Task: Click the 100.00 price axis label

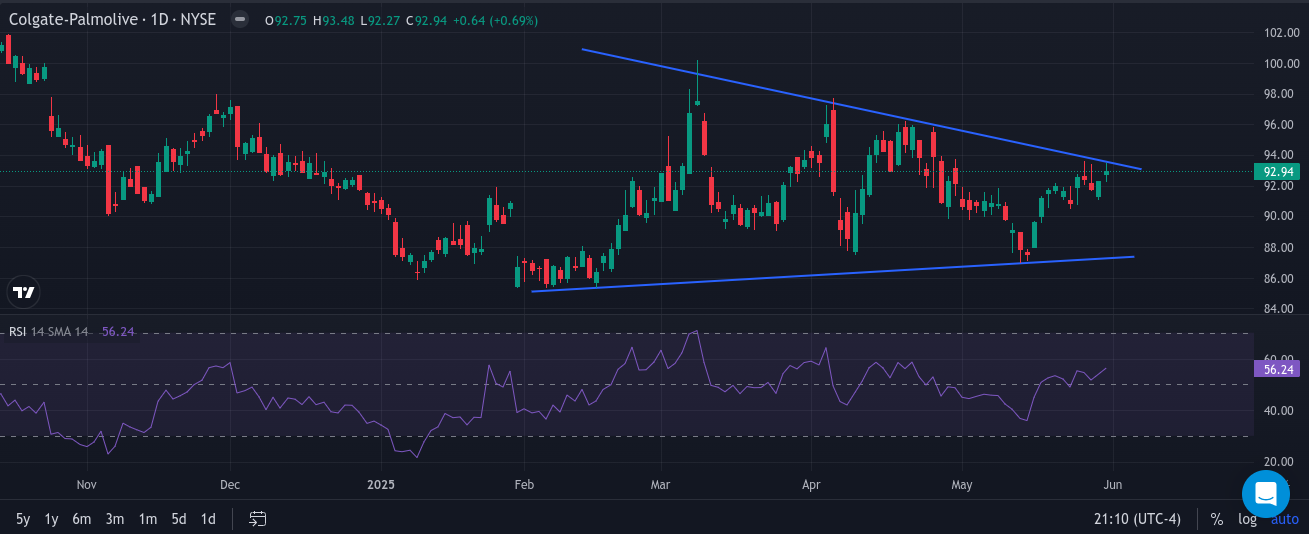Action: coord(1280,64)
